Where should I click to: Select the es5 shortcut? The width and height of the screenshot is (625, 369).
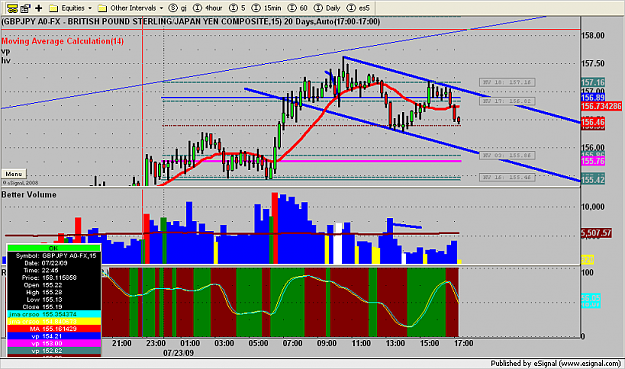pos(358,8)
